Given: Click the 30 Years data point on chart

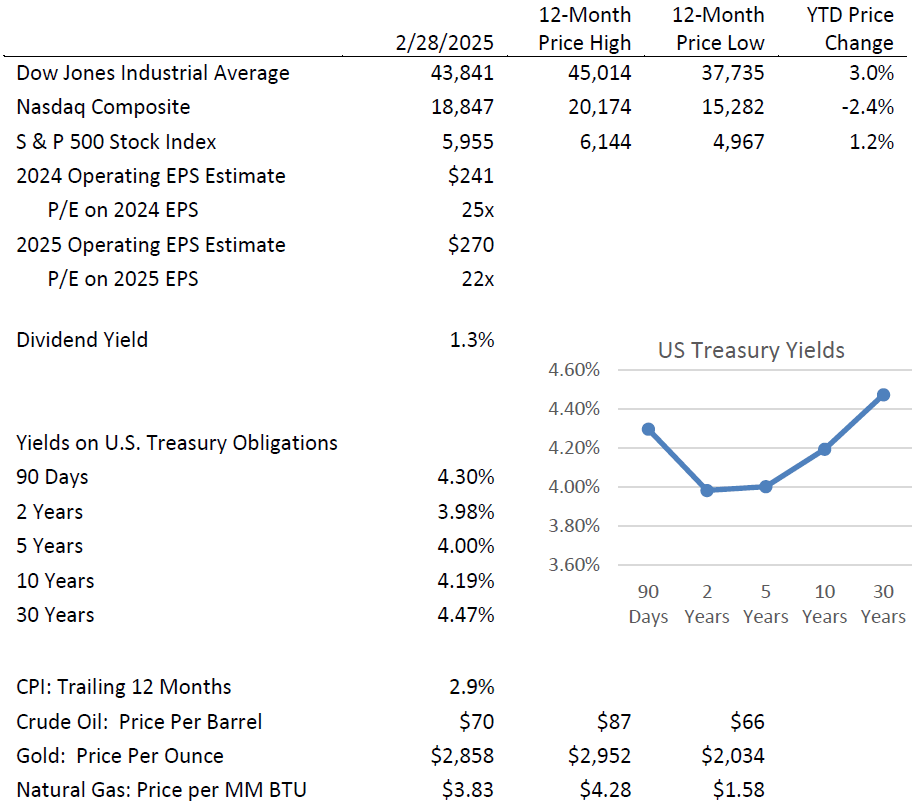Looking at the screenshot, I should point(884,395).
